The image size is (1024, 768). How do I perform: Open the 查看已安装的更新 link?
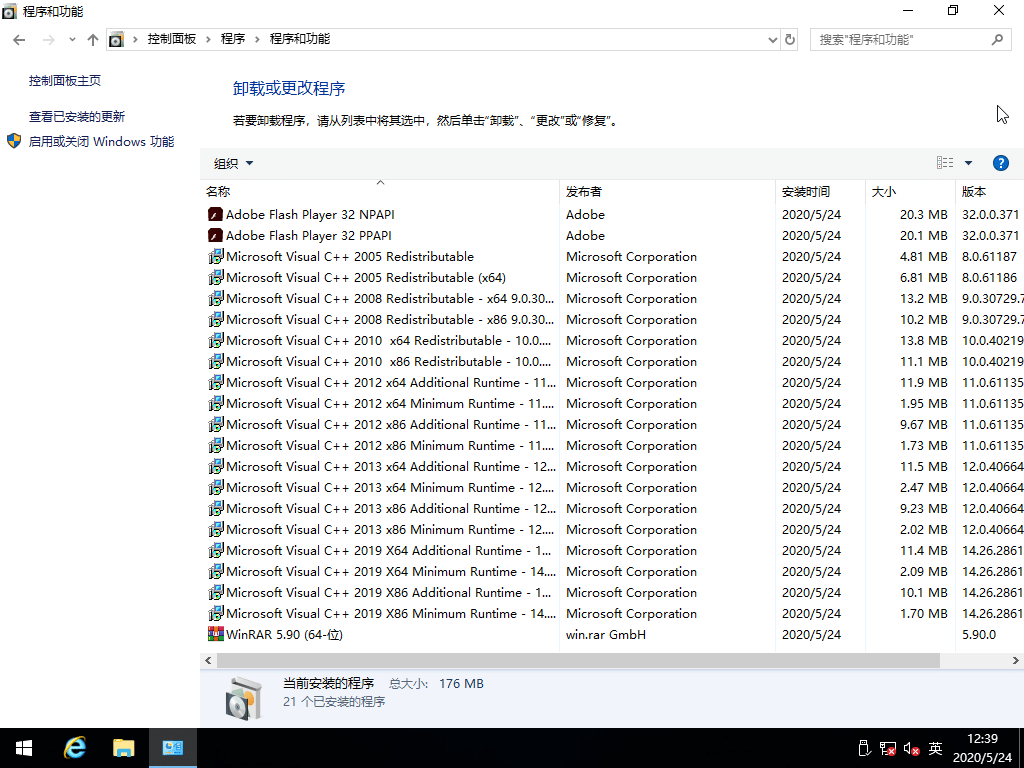pyautogui.click(x=77, y=116)
